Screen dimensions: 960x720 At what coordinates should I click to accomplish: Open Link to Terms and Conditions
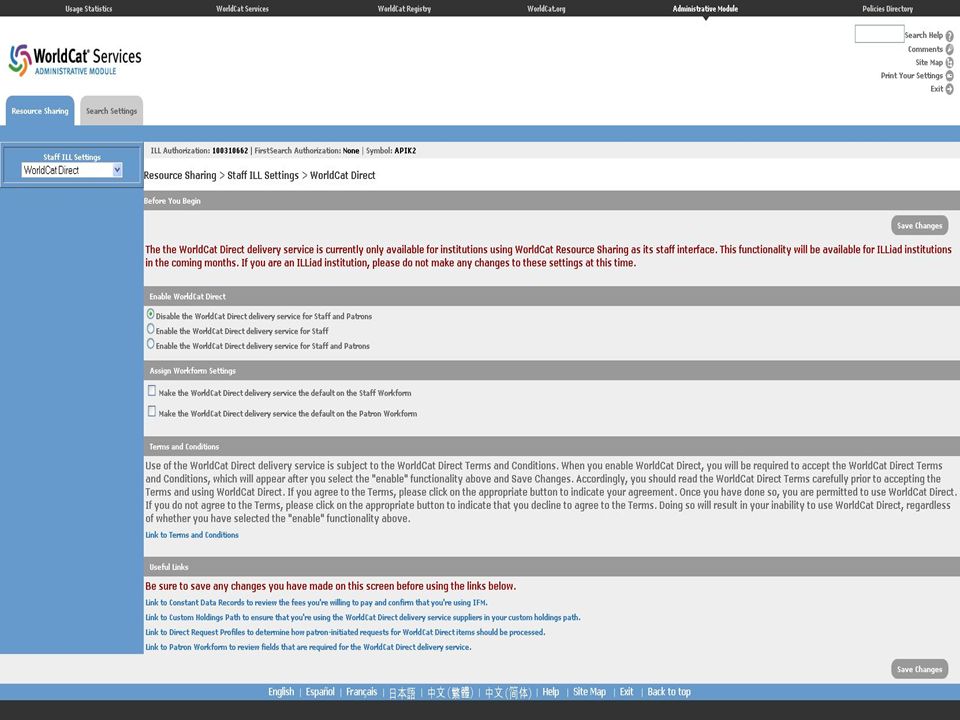tap(192, 535)
